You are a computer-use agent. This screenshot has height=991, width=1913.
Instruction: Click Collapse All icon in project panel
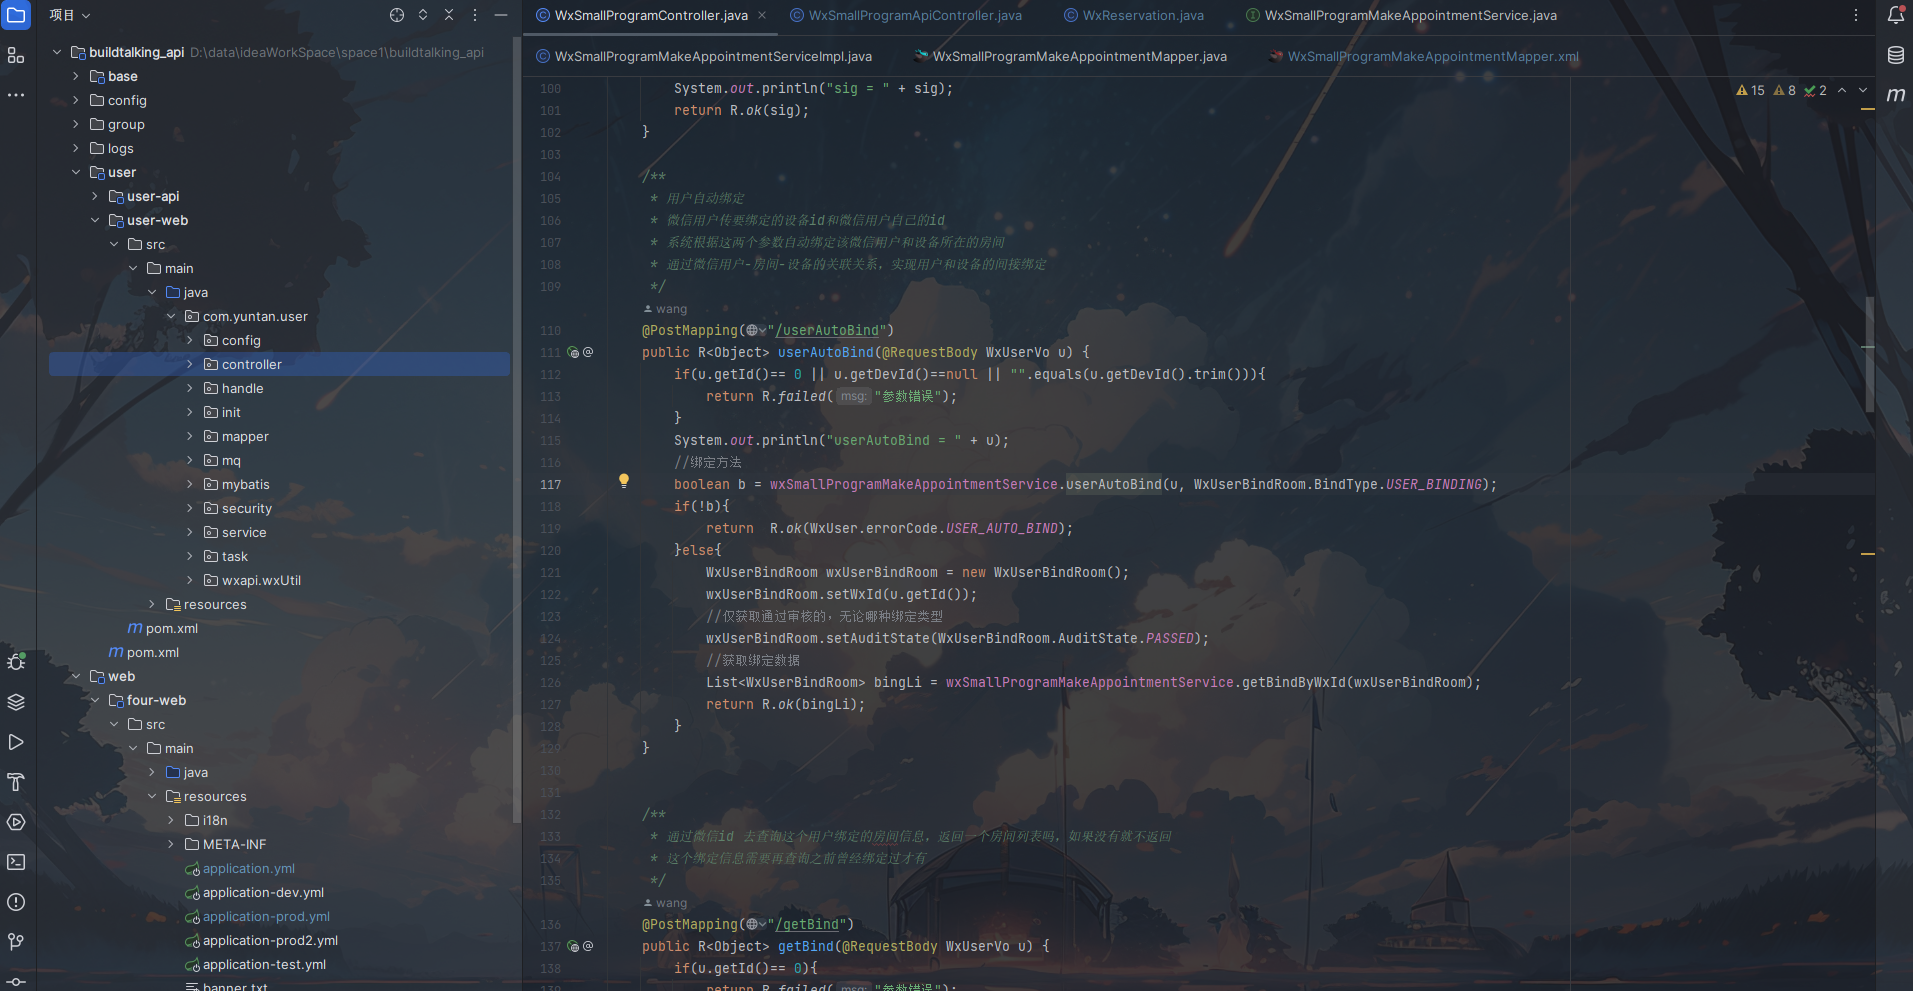pyautogui.click(x=449, y=15)
